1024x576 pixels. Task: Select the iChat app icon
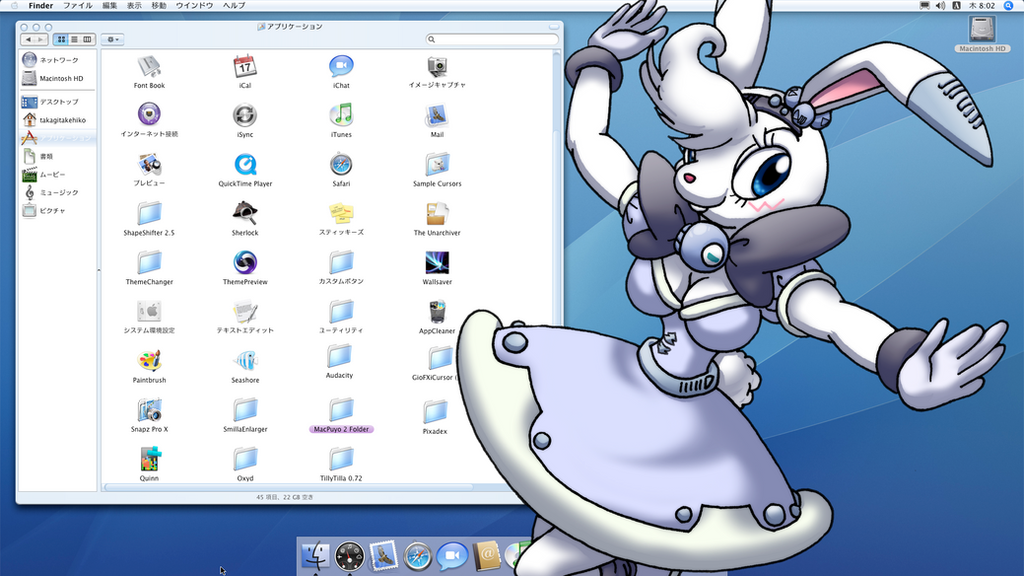click(341, 67)
